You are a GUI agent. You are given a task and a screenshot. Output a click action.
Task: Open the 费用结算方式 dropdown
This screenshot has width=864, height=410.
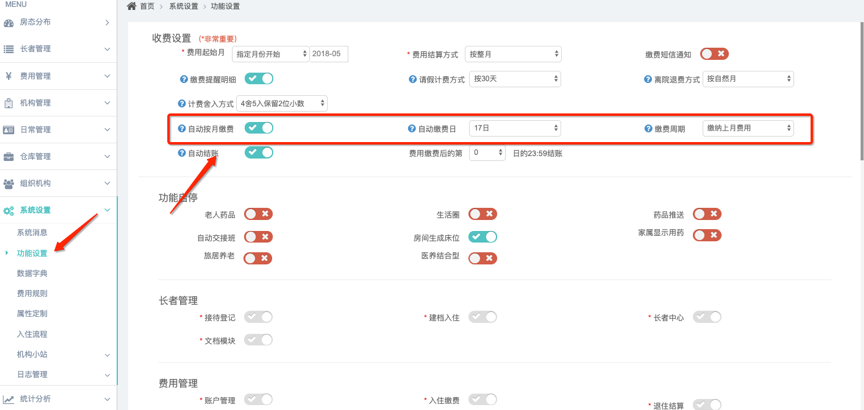(x=514, y=54)
